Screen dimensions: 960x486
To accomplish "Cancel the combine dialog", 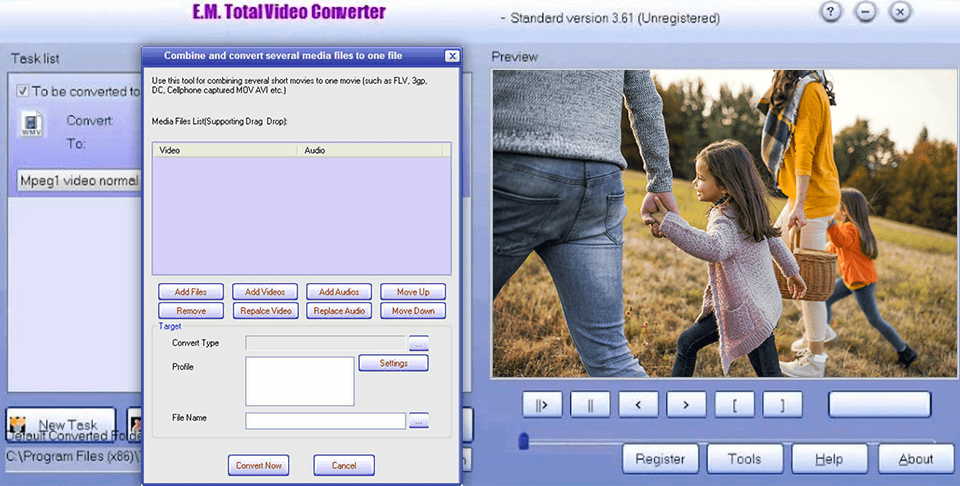I will click(344, 465).
